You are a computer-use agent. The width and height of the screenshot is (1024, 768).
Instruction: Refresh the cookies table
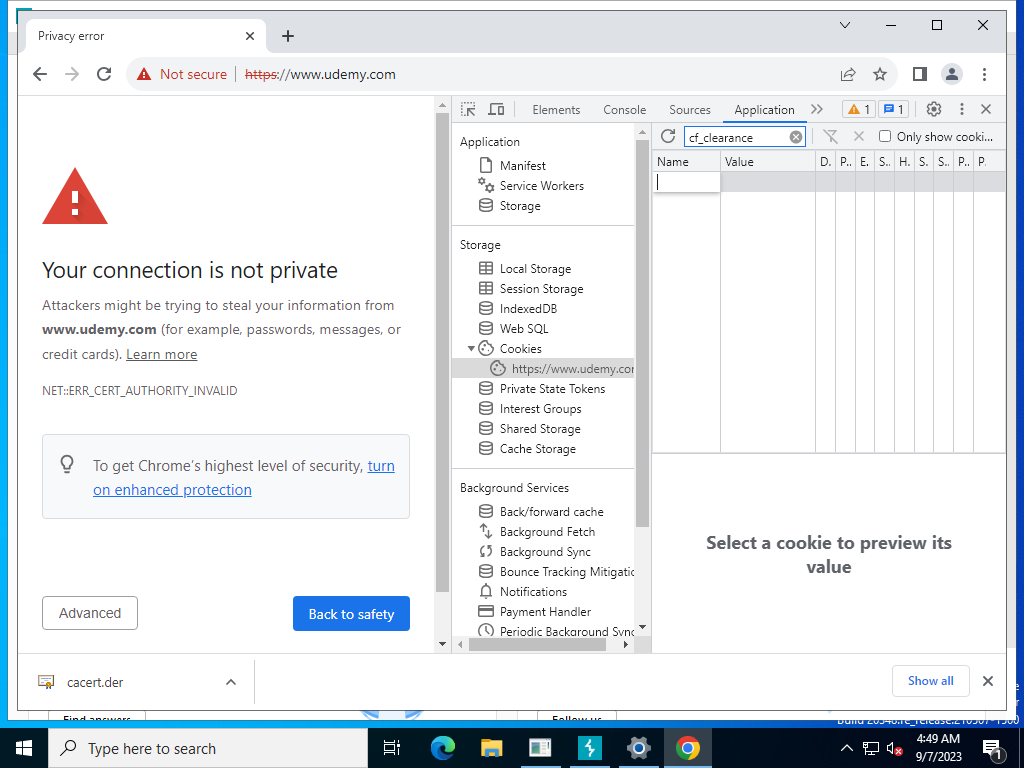point(667,136)
